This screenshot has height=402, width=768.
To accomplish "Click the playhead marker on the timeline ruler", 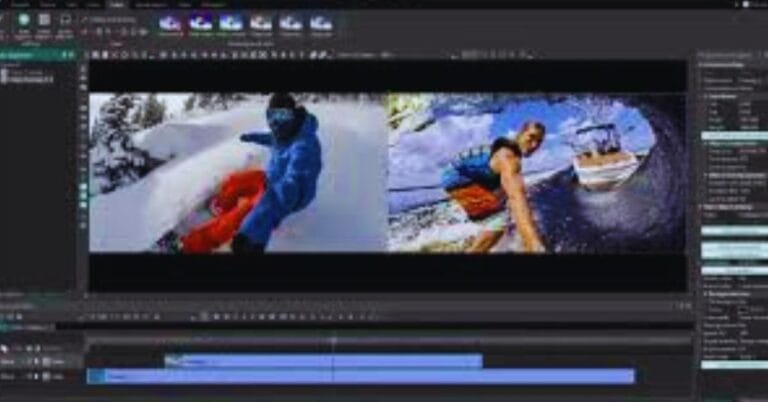I will [334, 339].
